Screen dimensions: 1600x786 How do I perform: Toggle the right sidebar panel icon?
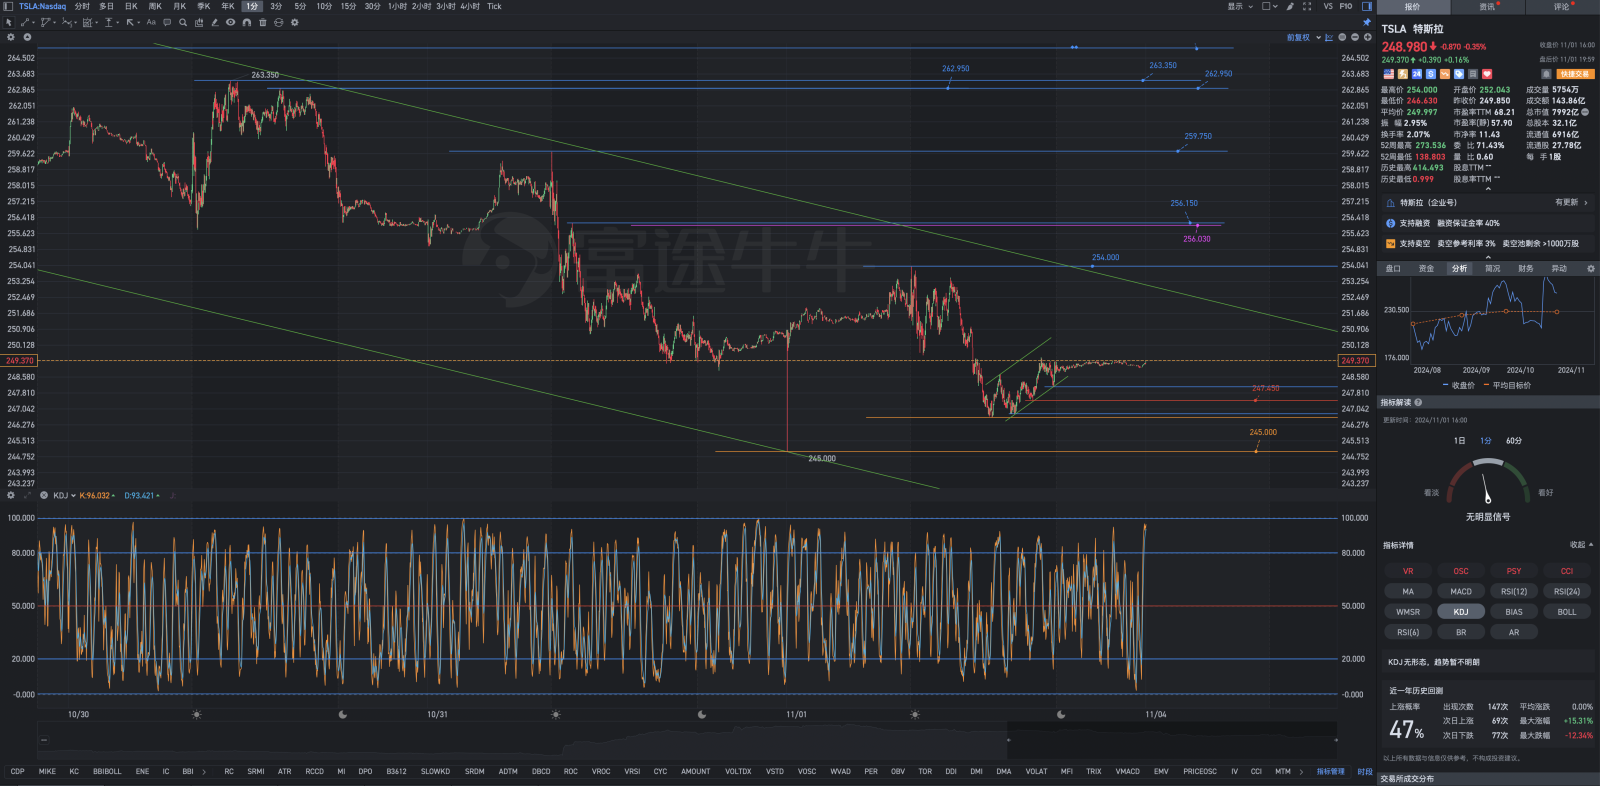[x=1367, y=6]
